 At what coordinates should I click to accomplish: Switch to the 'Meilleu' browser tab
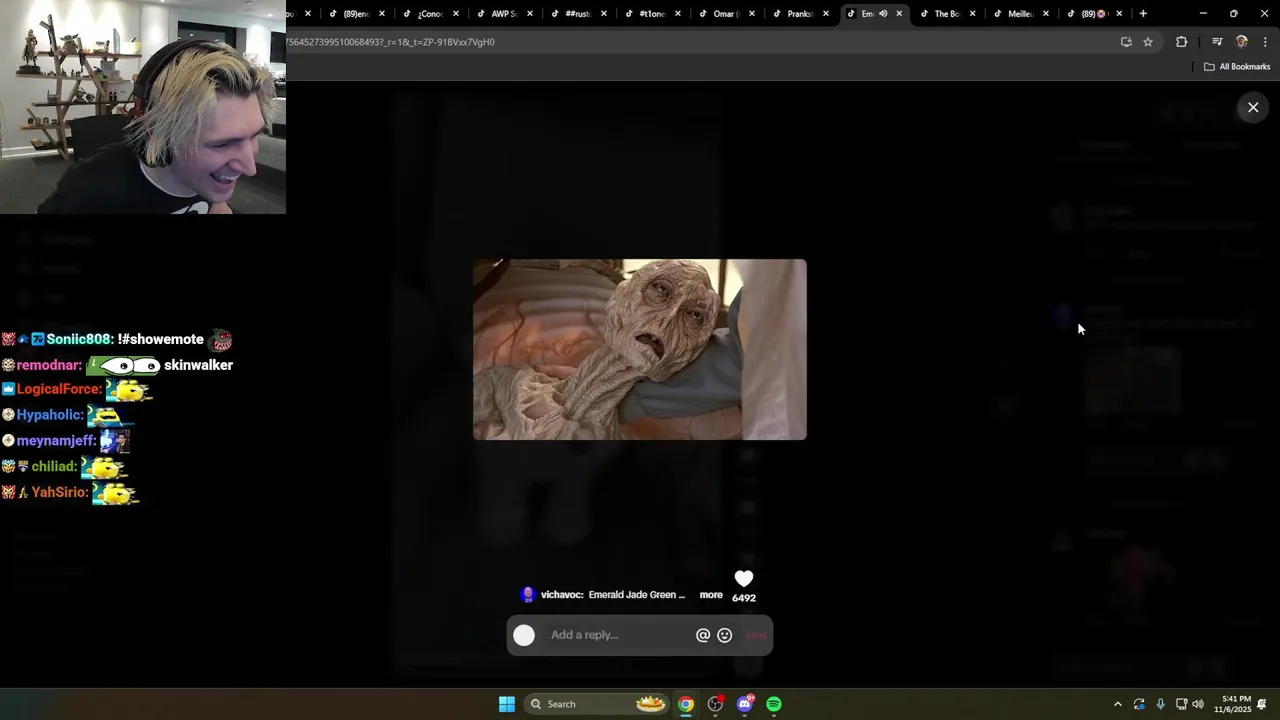click(1019, 14)
